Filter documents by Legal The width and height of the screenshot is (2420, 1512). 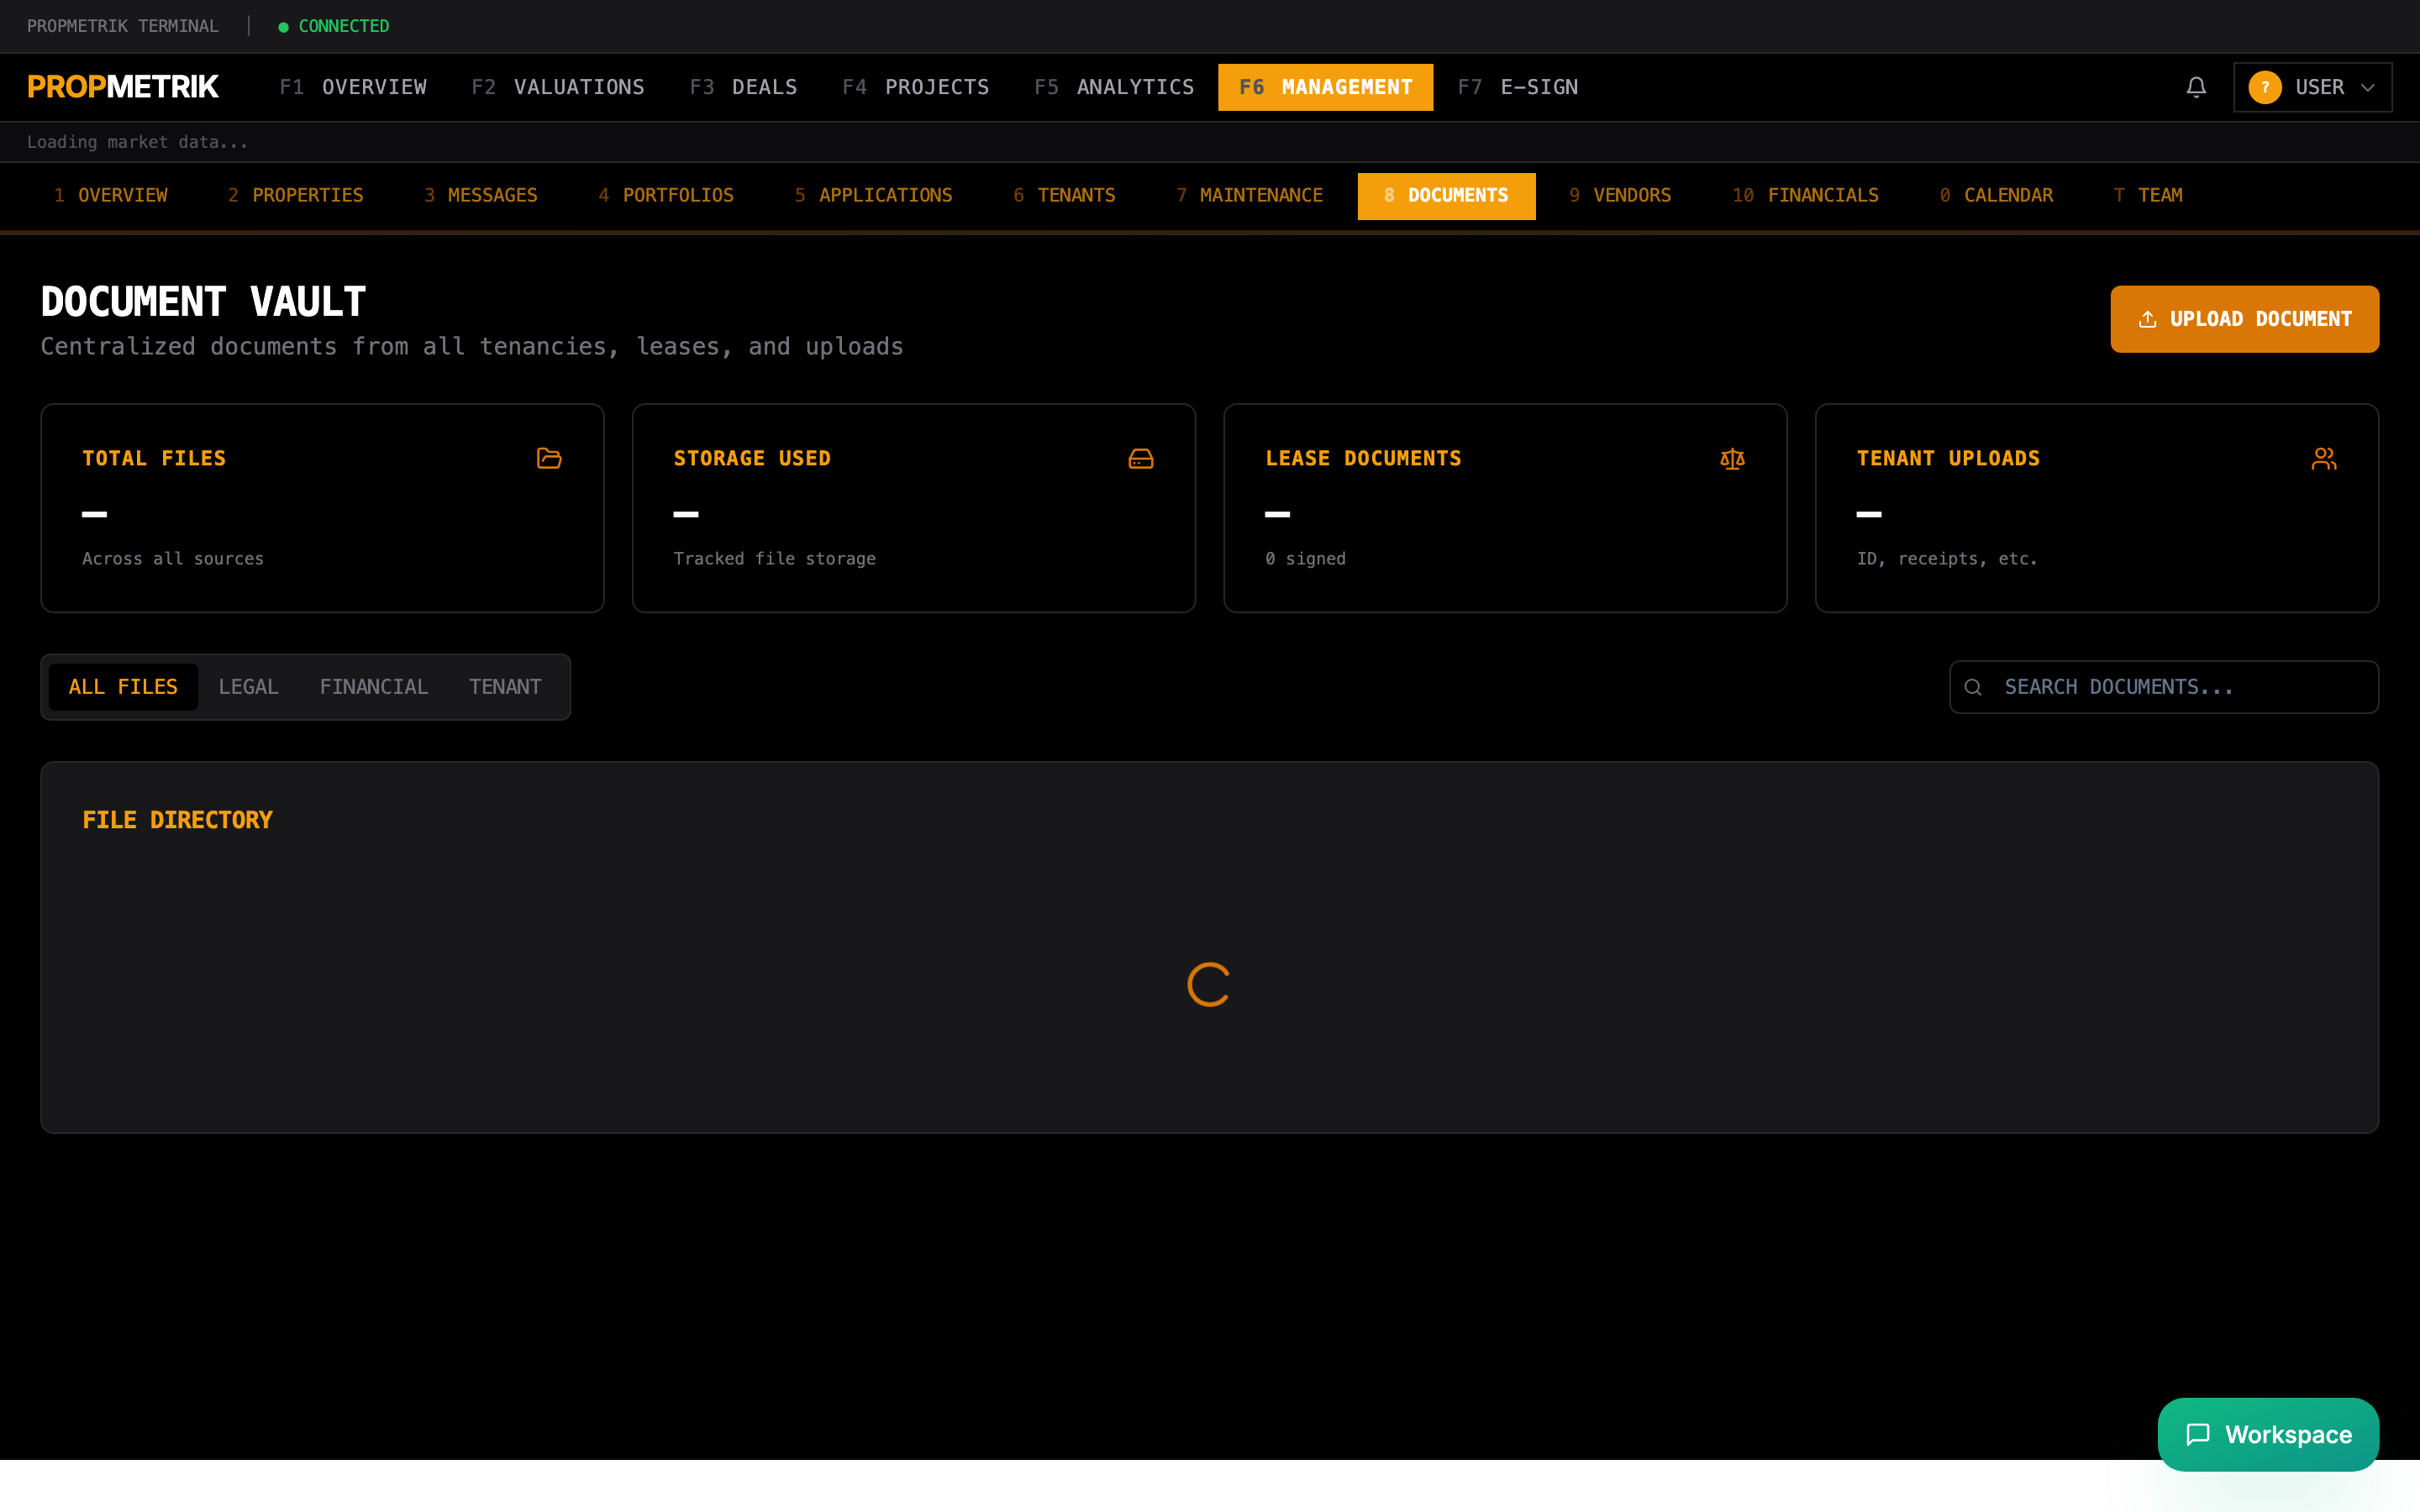(x=248, y=687)
